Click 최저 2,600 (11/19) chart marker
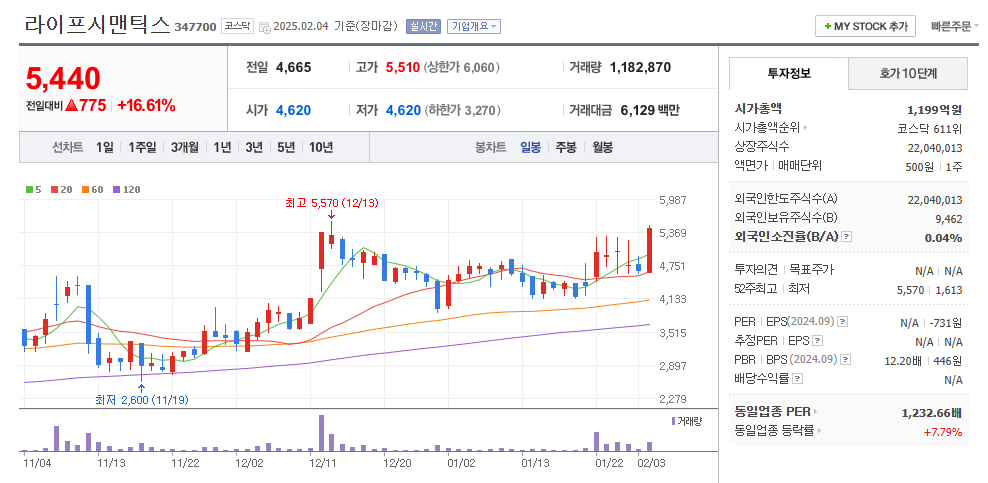988x483 pixels. (x=142, y=400)
